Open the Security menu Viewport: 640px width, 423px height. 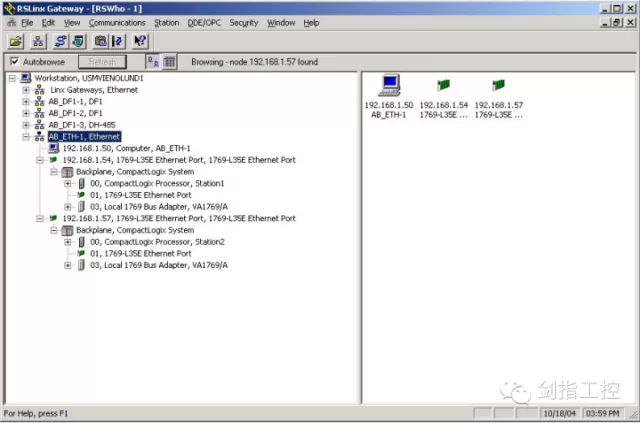tap(243, 22)
